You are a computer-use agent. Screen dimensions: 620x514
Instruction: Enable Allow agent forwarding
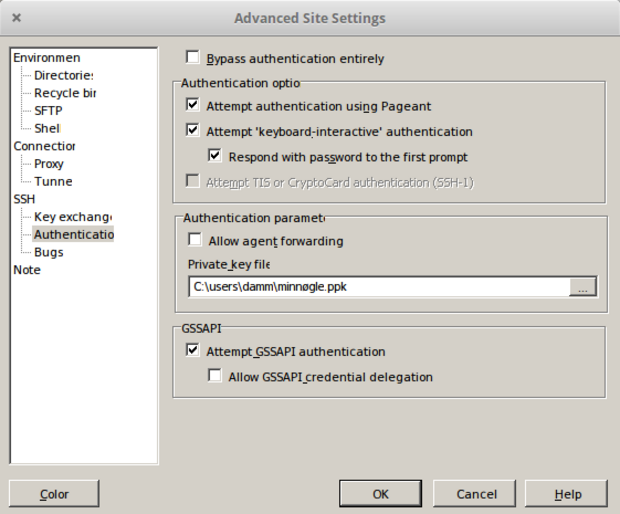195,240
